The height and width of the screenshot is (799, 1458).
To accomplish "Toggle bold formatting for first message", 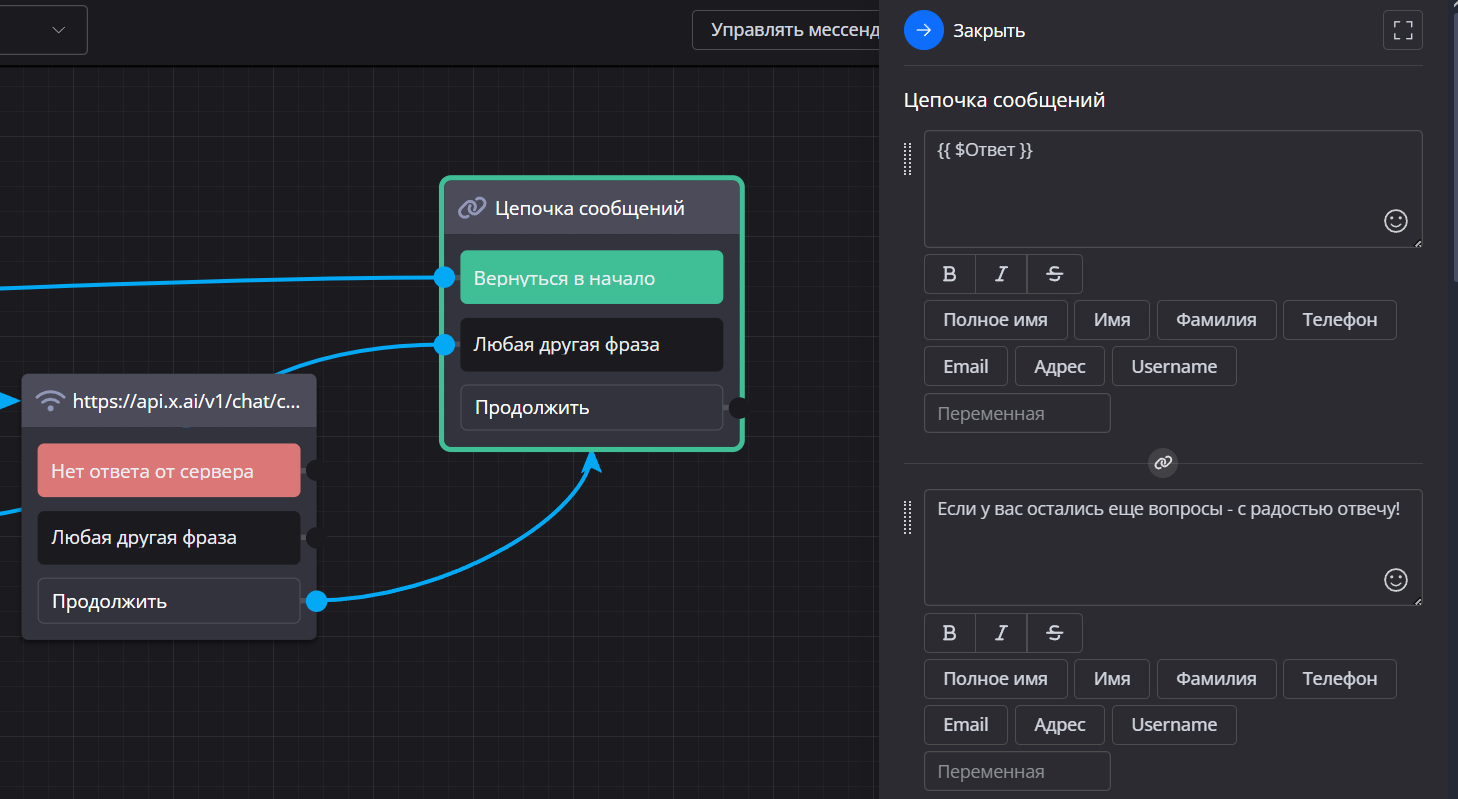I will (x=950, y=274).
